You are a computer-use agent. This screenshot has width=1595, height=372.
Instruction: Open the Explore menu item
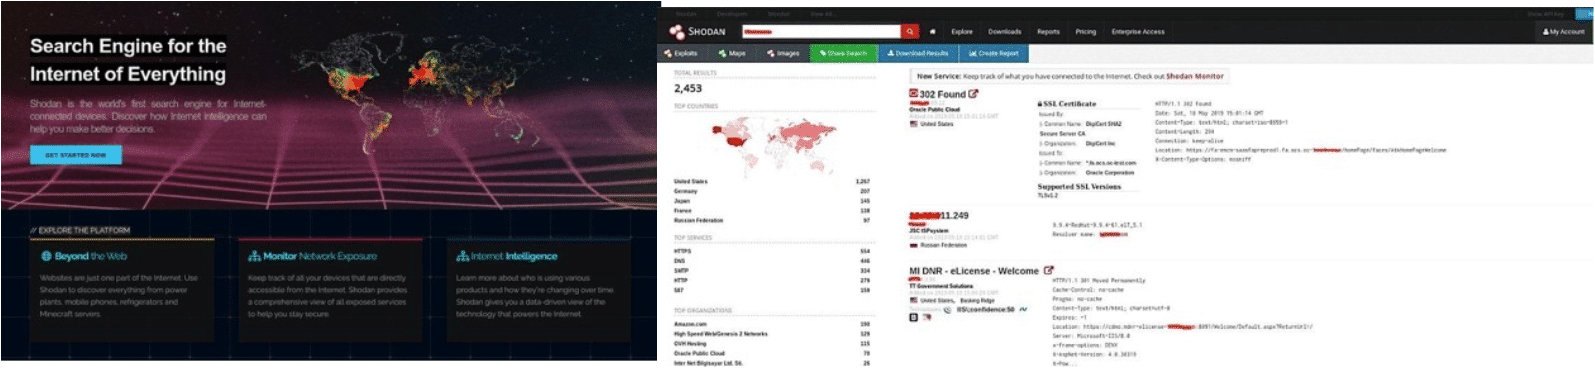coord(962,31)
